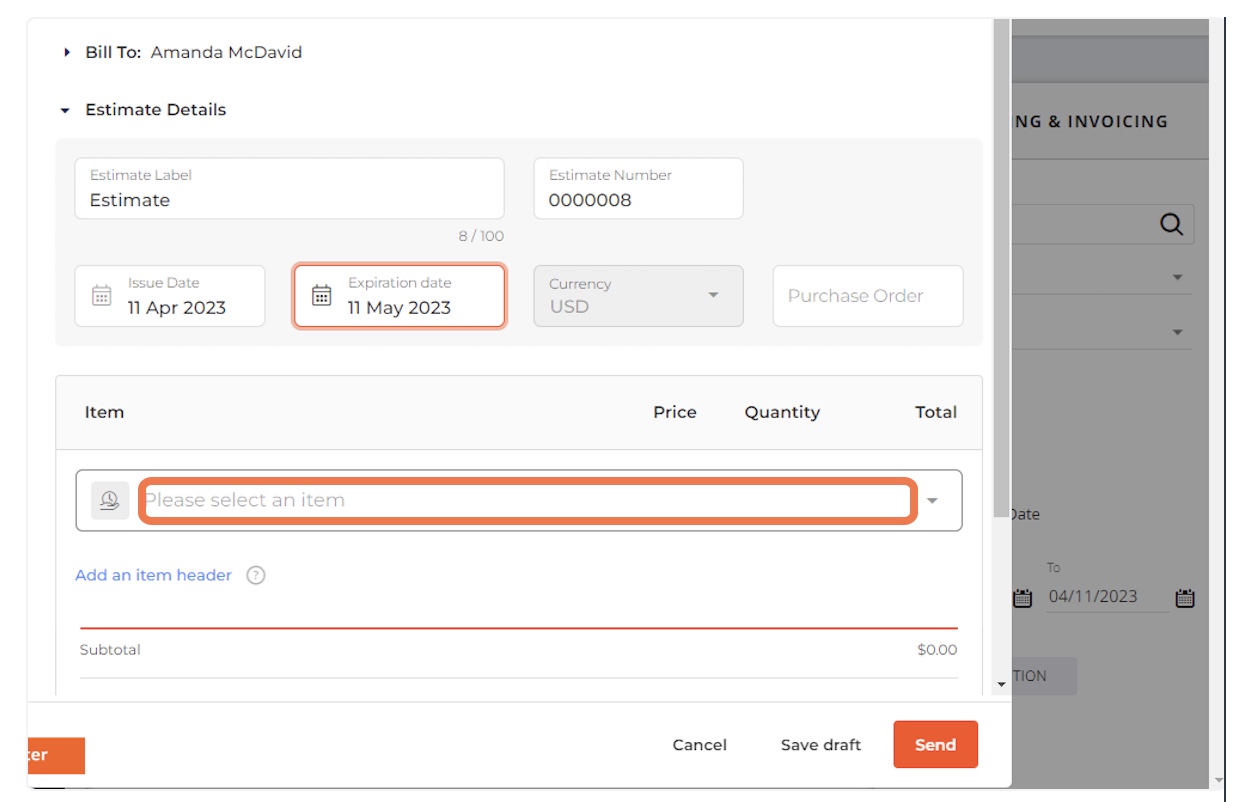Click the Subtotal label
Image resolution: width=1236 pixels, height=802 pixels.
(x=110, y=650)
